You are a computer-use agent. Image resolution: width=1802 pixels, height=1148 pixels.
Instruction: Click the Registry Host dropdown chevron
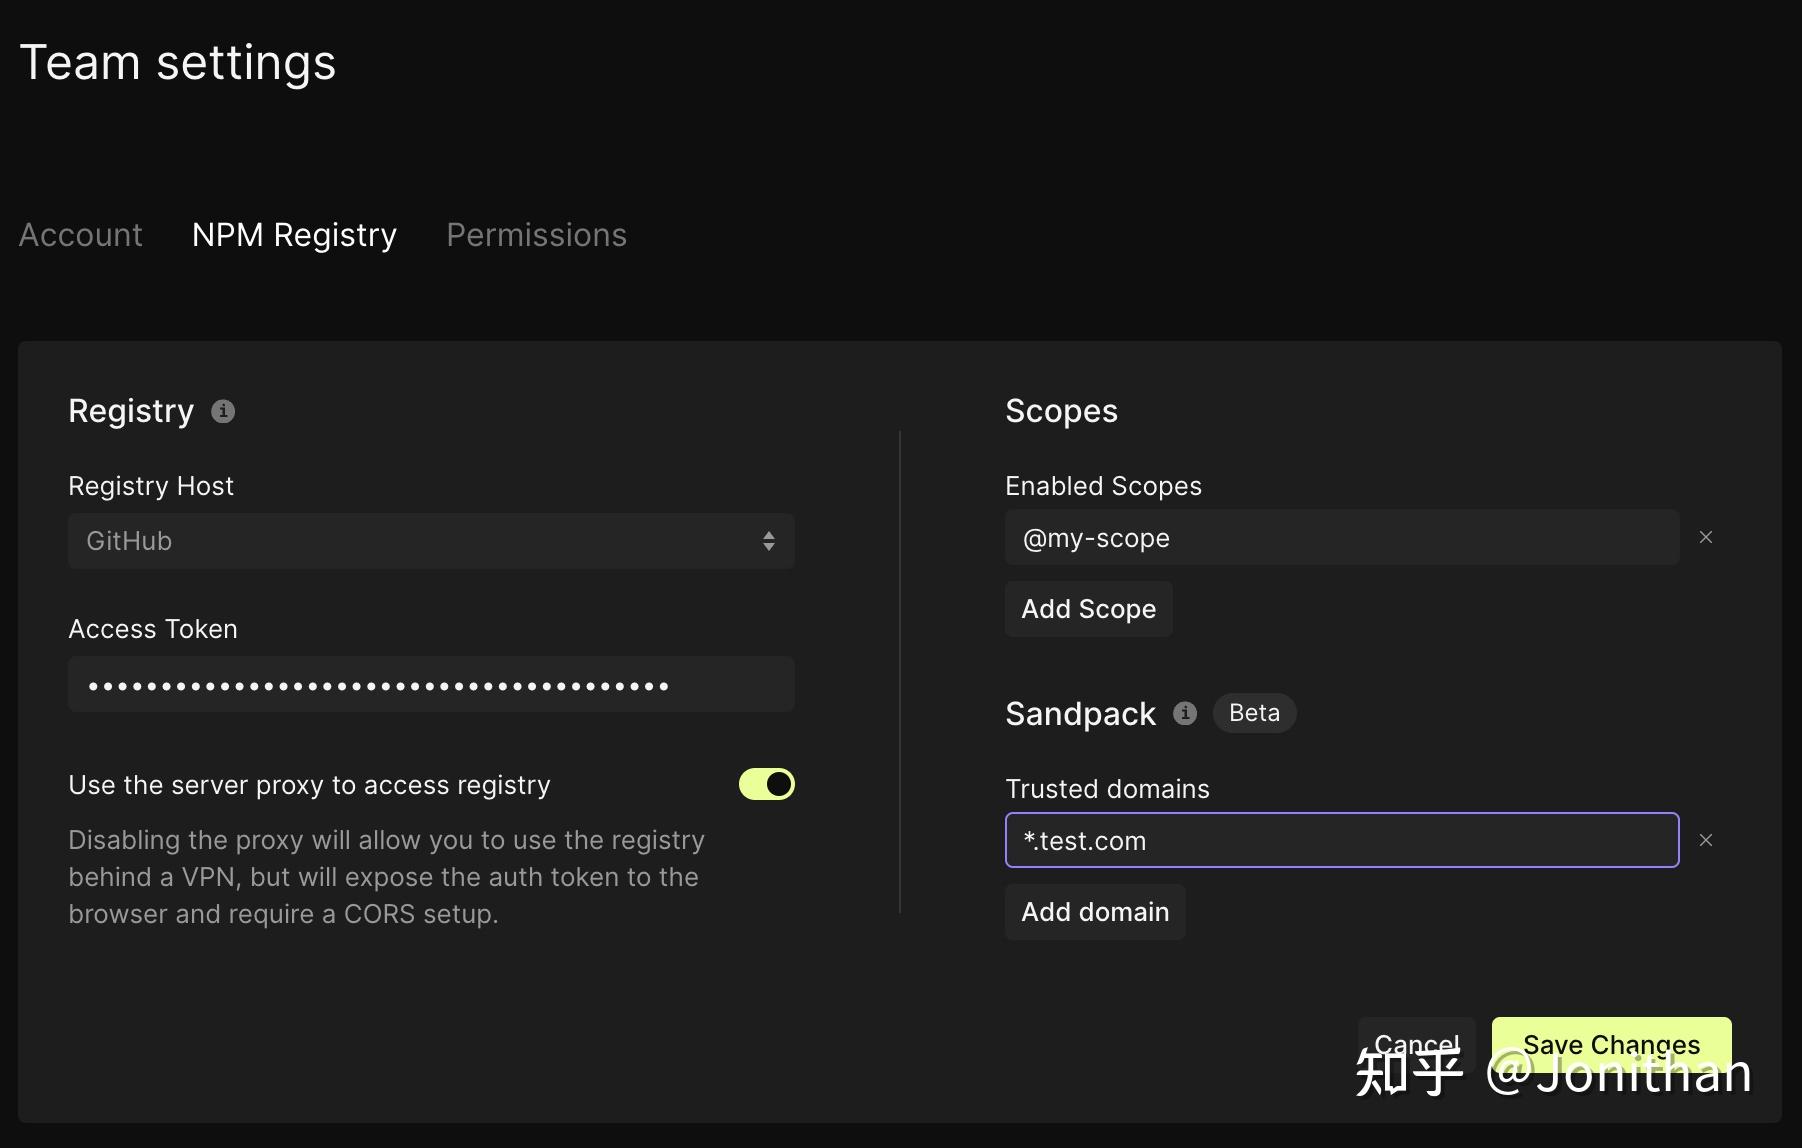(768, 541)
